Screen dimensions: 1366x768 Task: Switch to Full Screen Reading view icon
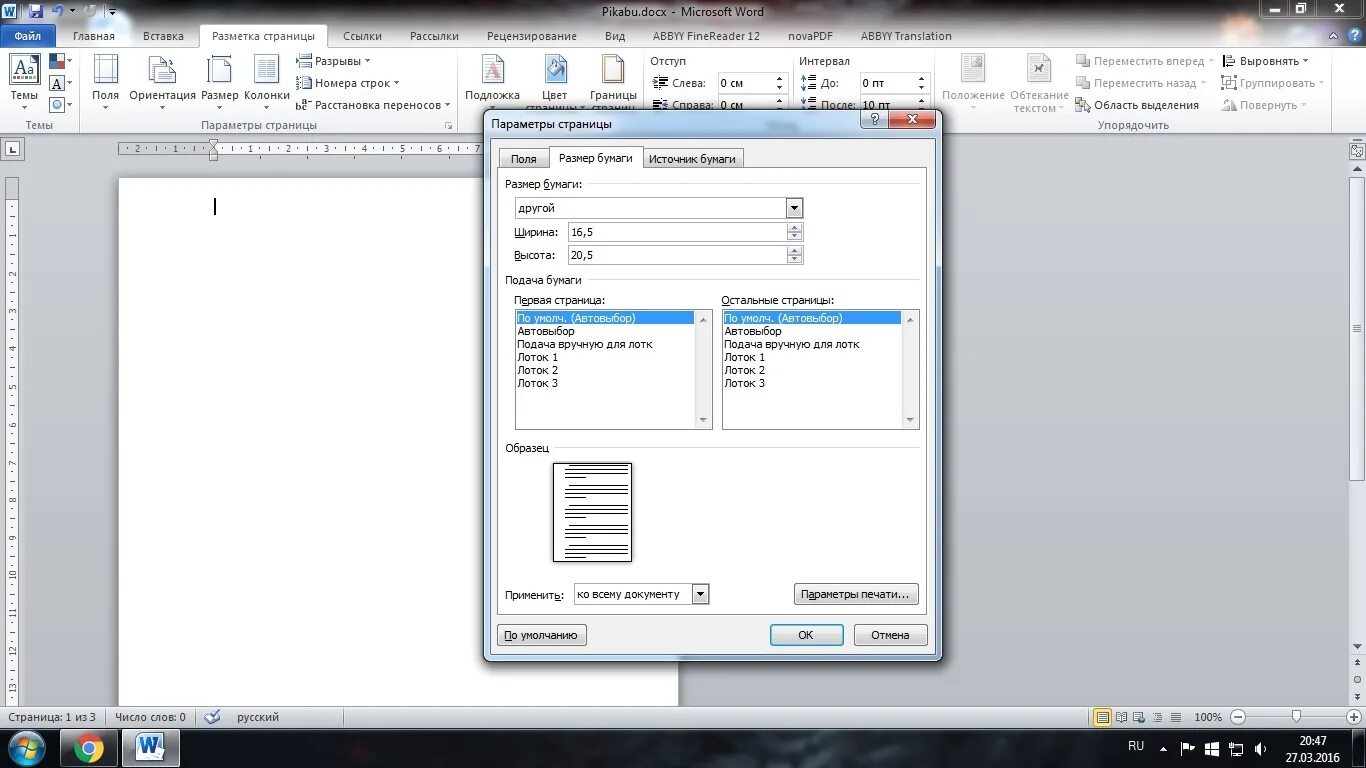(x=1120, y=717)
